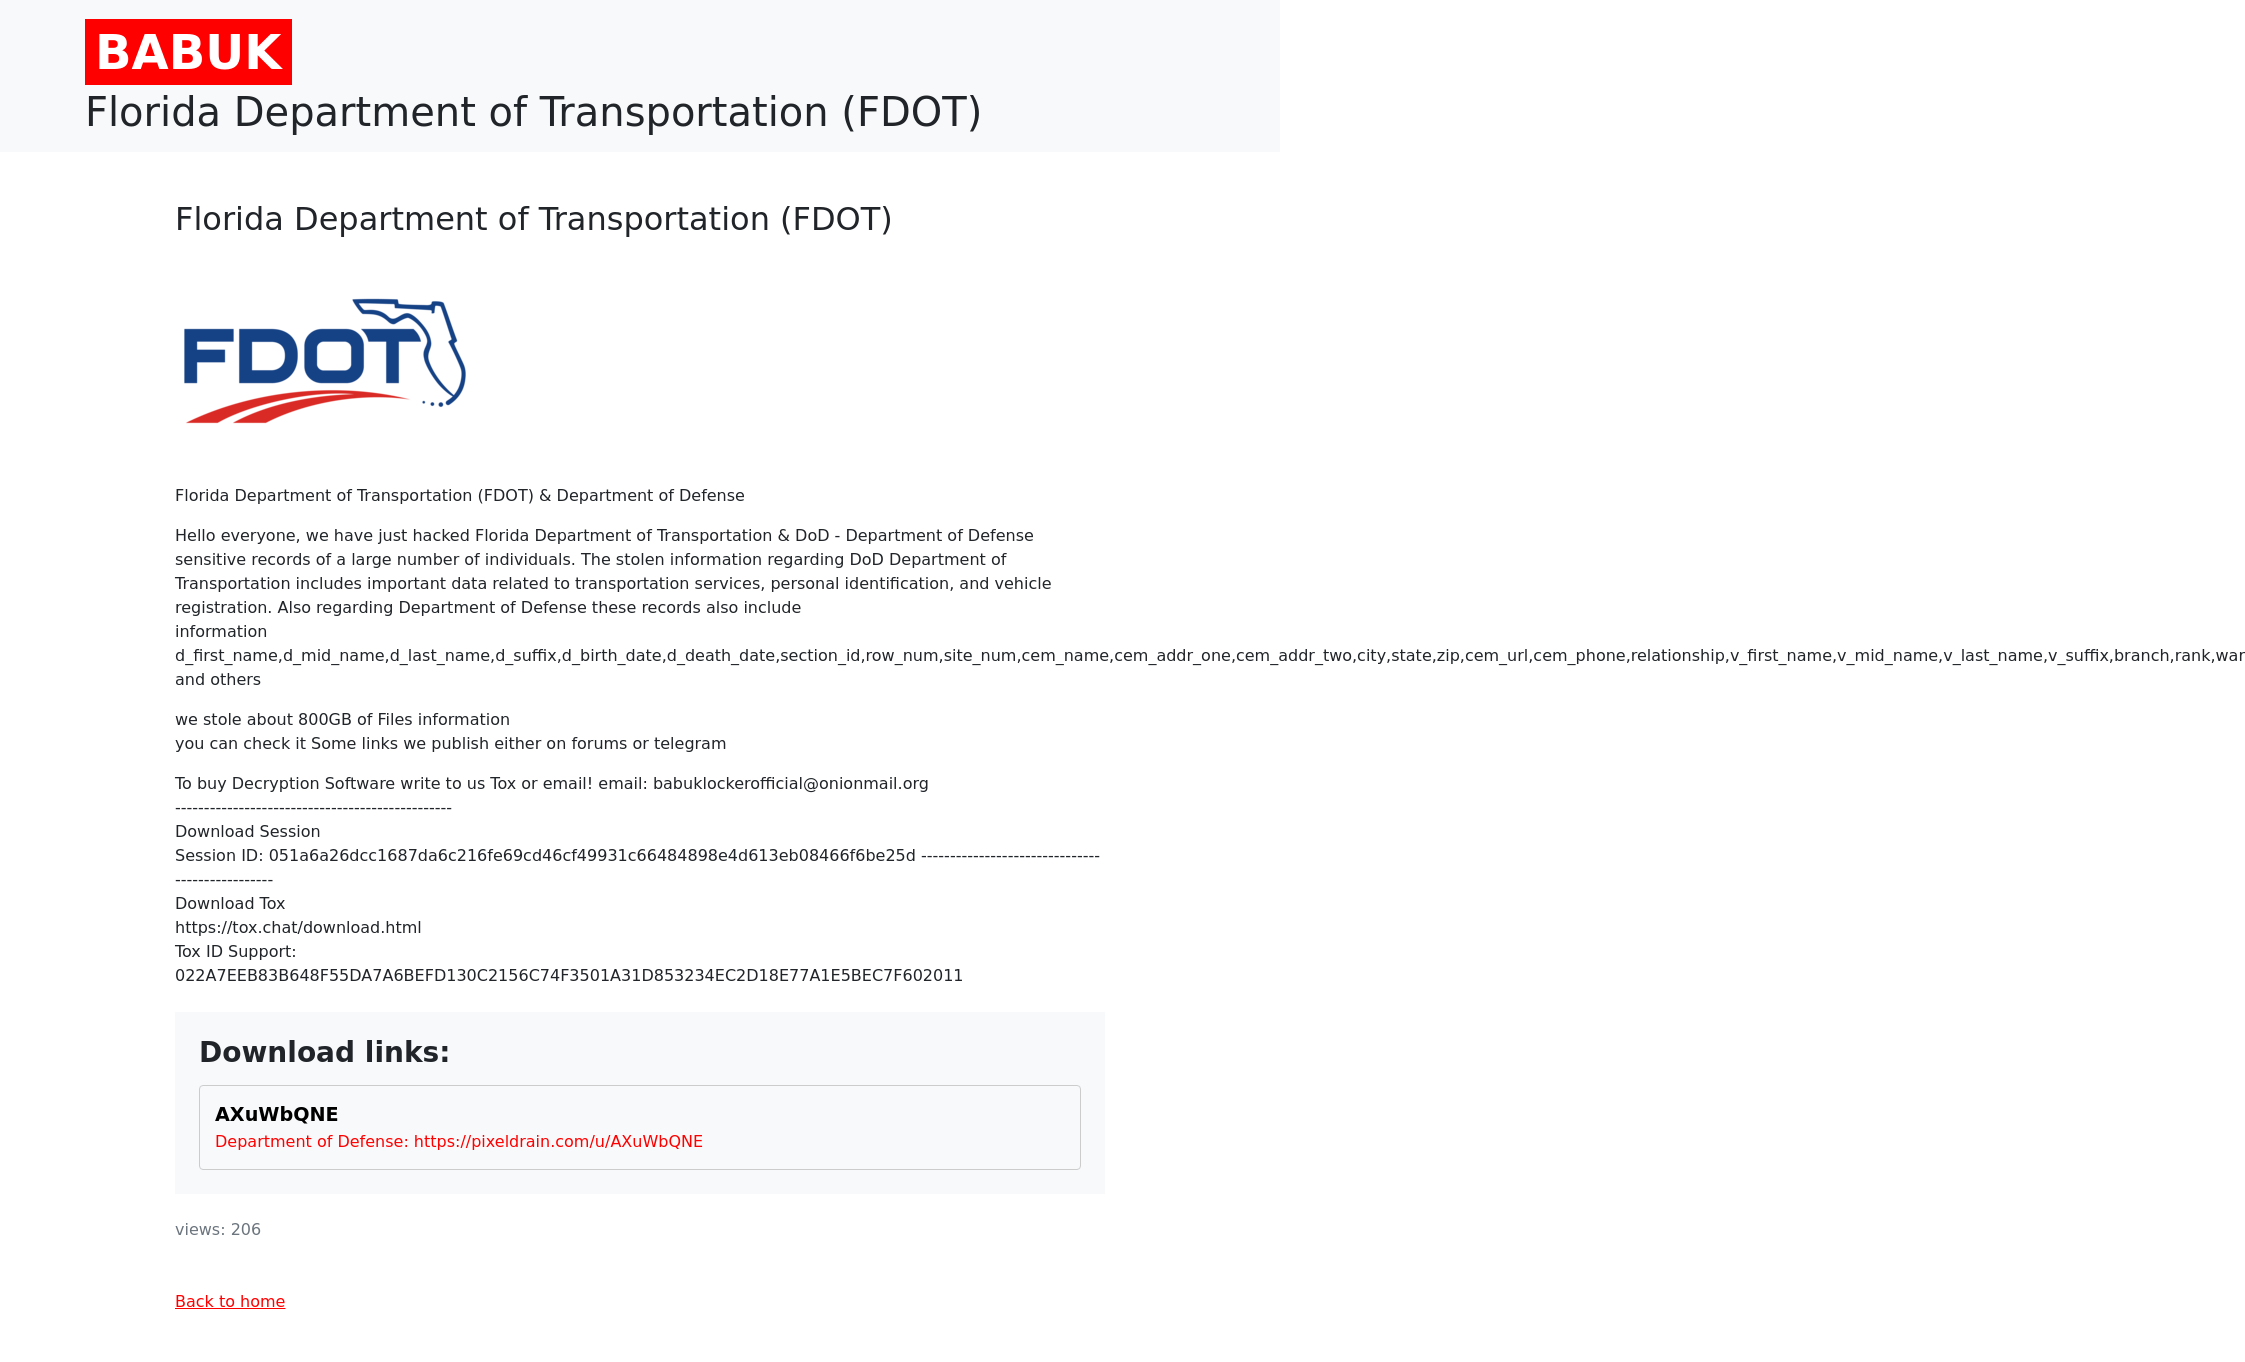
Task: Click the 'Hello everyone' paragraph opening line
Action: [604, 536]
